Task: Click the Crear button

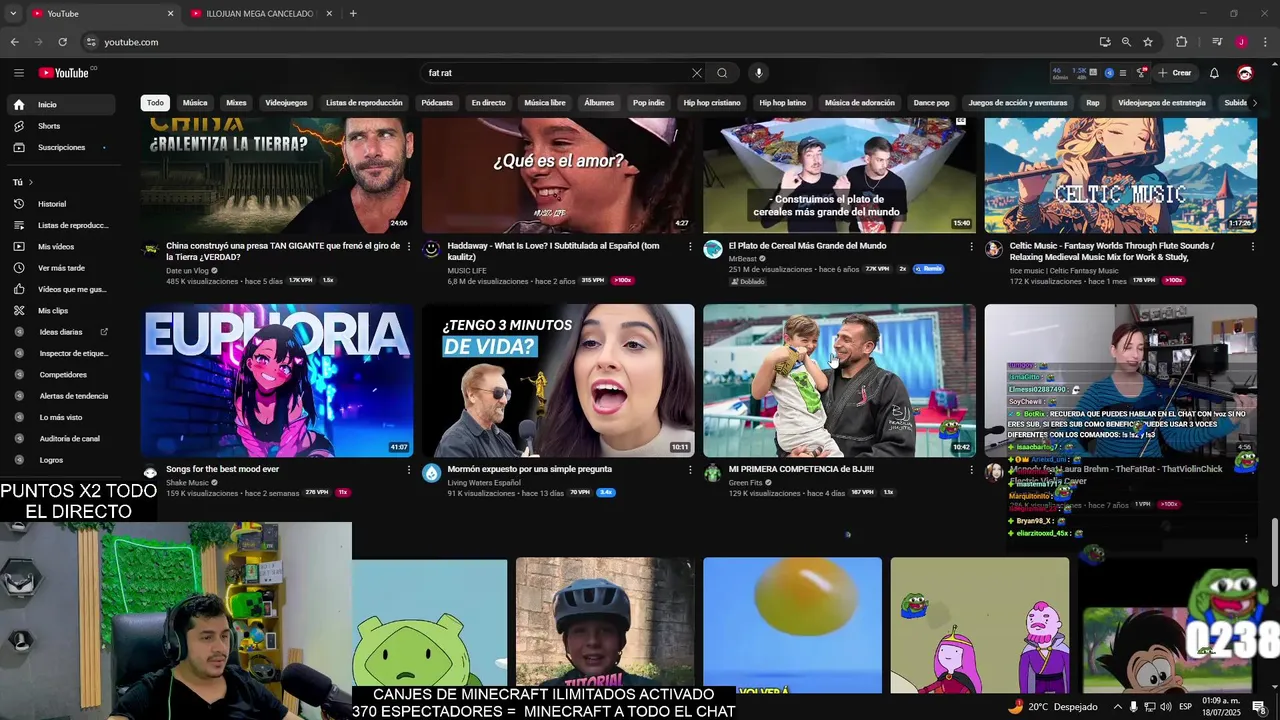Action: click(x=1175, y=73)
